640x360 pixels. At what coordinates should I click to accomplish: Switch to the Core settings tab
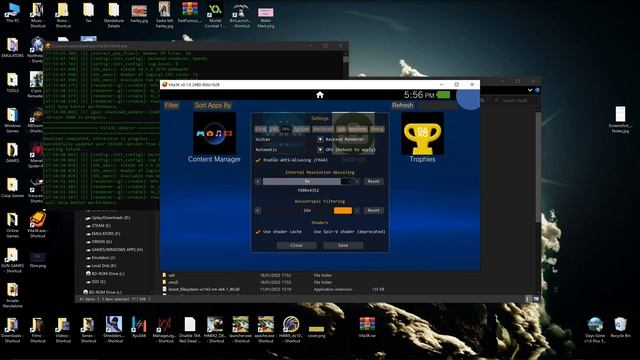[260, 129]
